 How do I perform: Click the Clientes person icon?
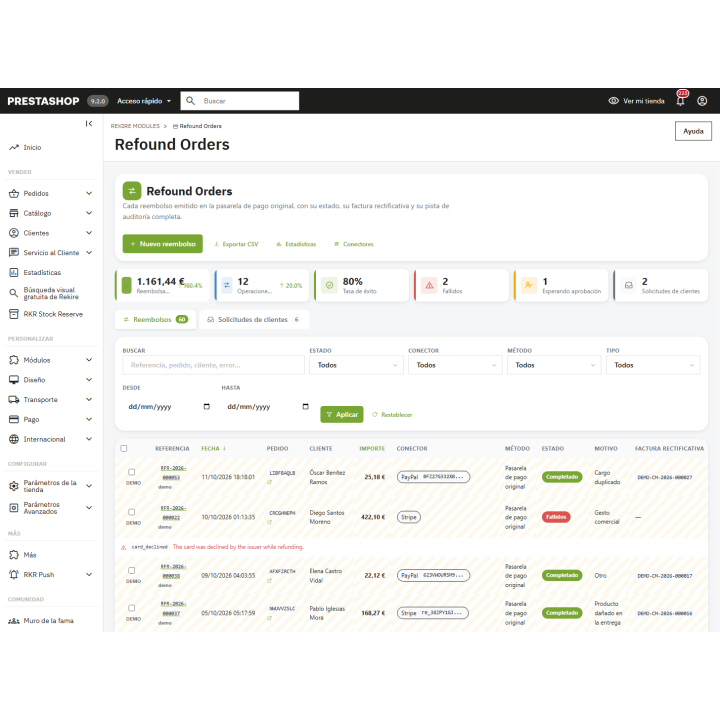(x=14, y=233)
